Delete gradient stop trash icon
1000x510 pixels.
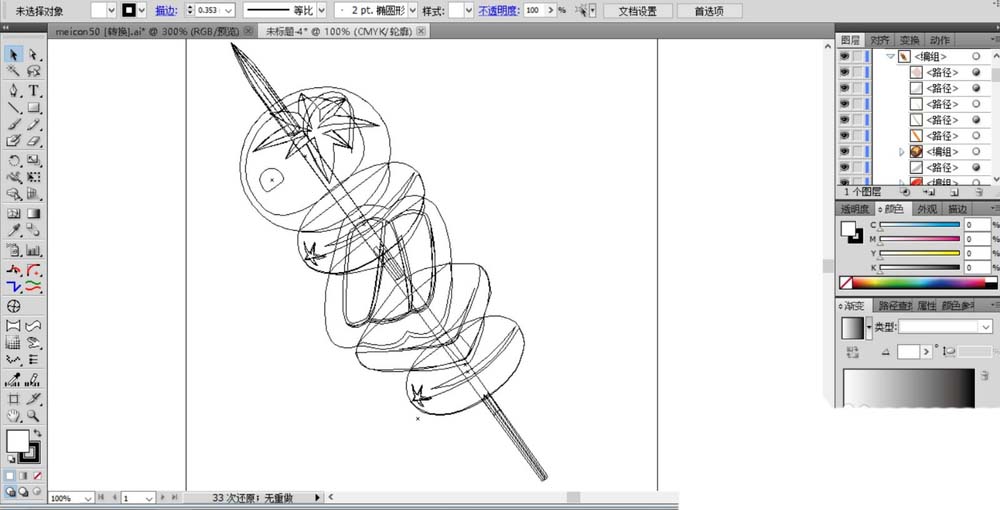[985, 377]
